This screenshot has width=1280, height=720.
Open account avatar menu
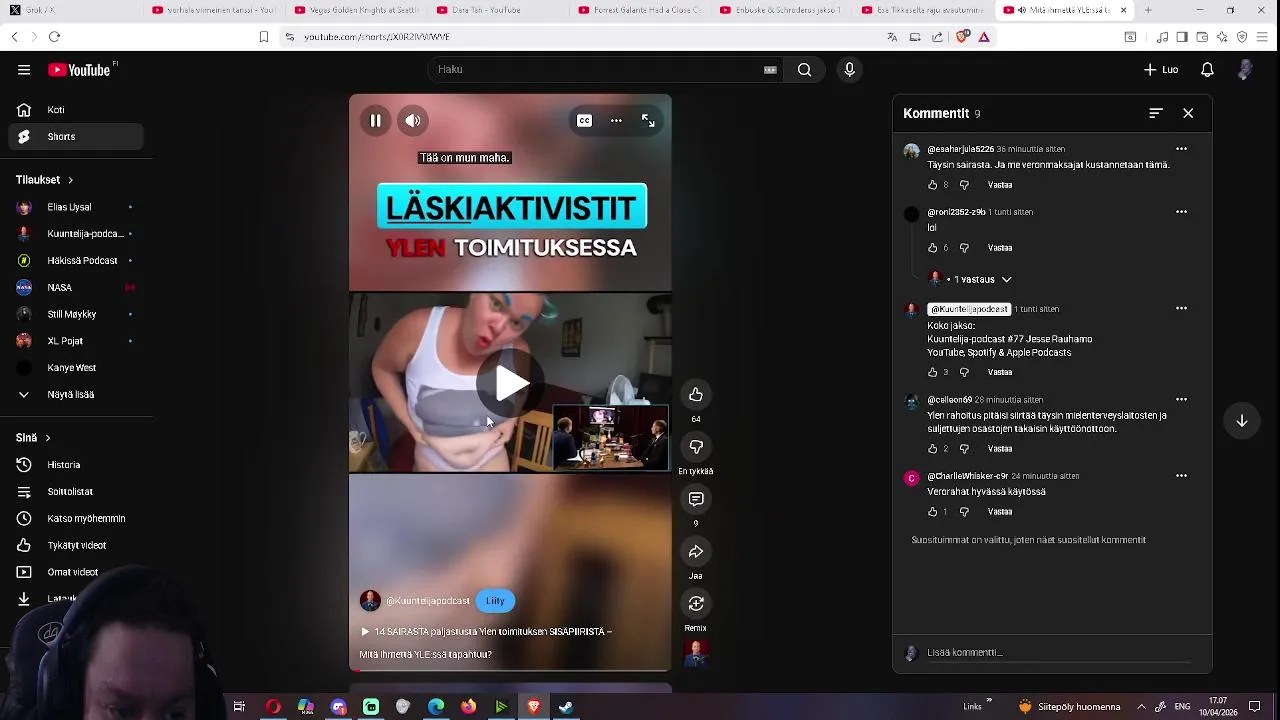1245,70
